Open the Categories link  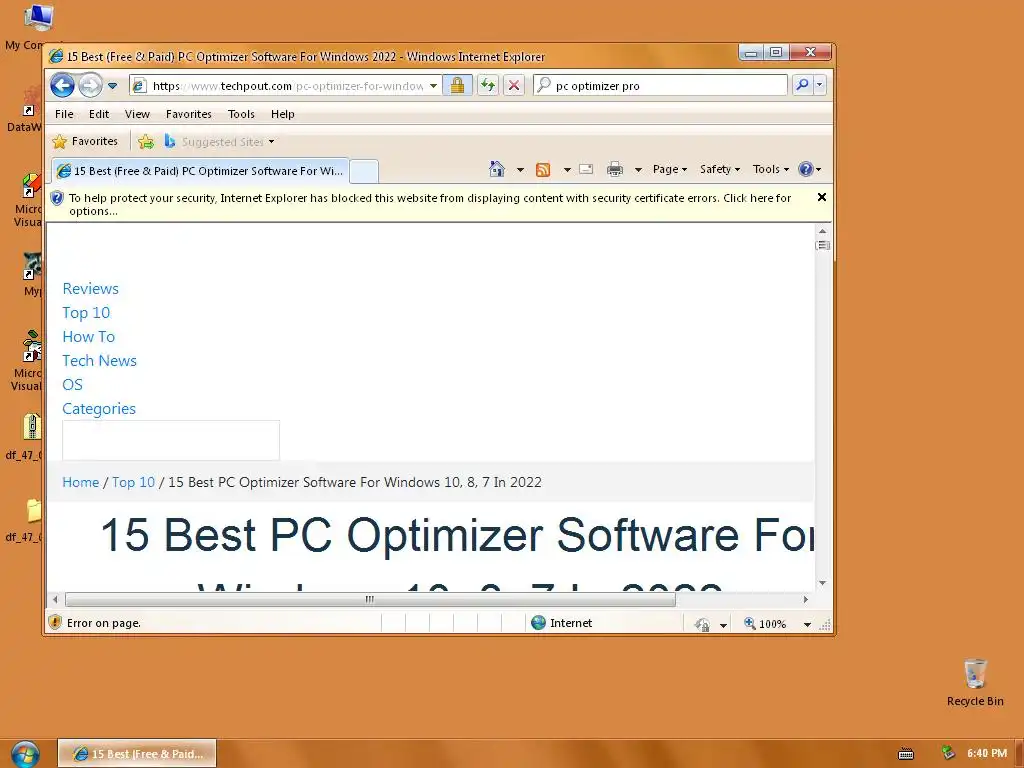pyautogui.click(x=99, y=409)
